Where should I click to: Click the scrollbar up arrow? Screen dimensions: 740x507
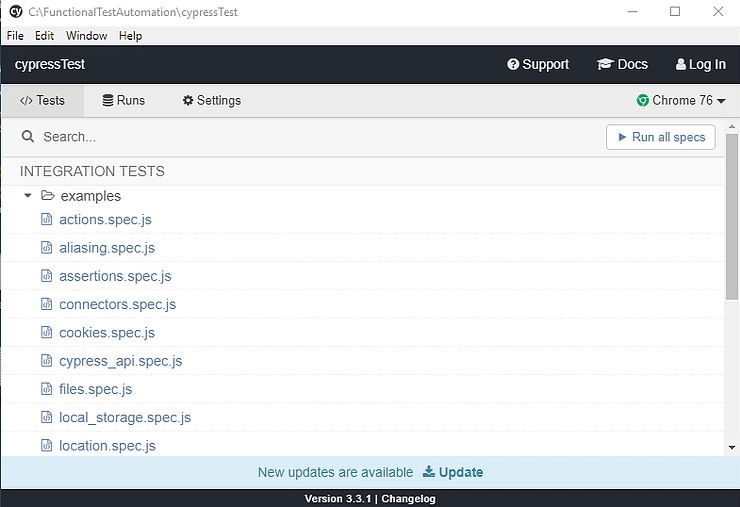732,127
